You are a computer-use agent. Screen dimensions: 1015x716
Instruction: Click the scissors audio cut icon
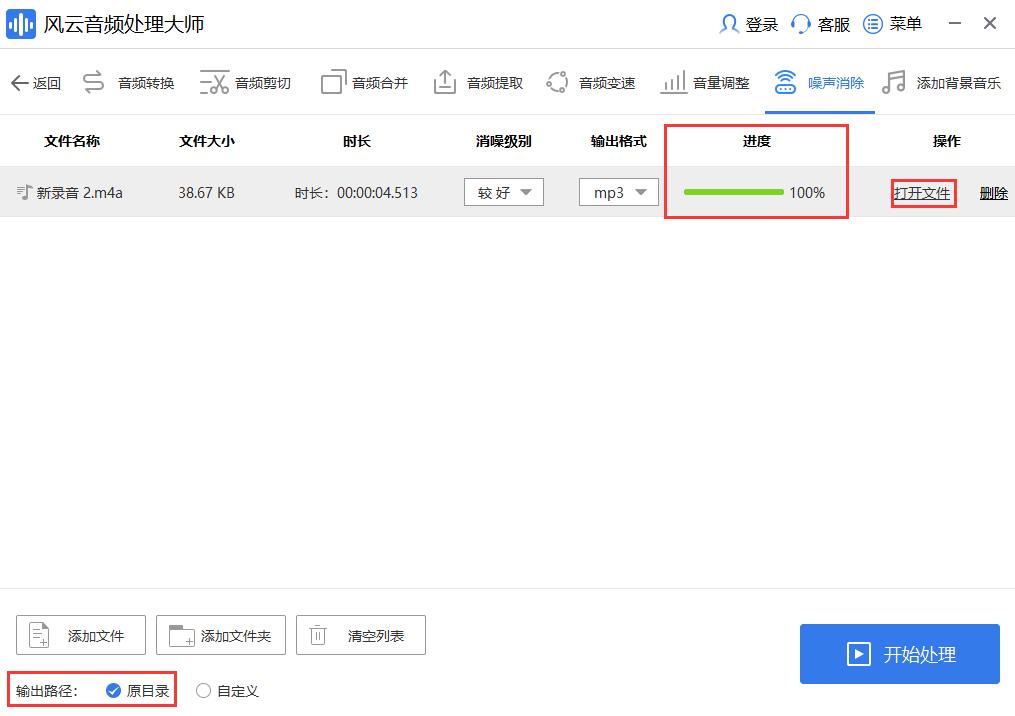click(x=214, y=82)
